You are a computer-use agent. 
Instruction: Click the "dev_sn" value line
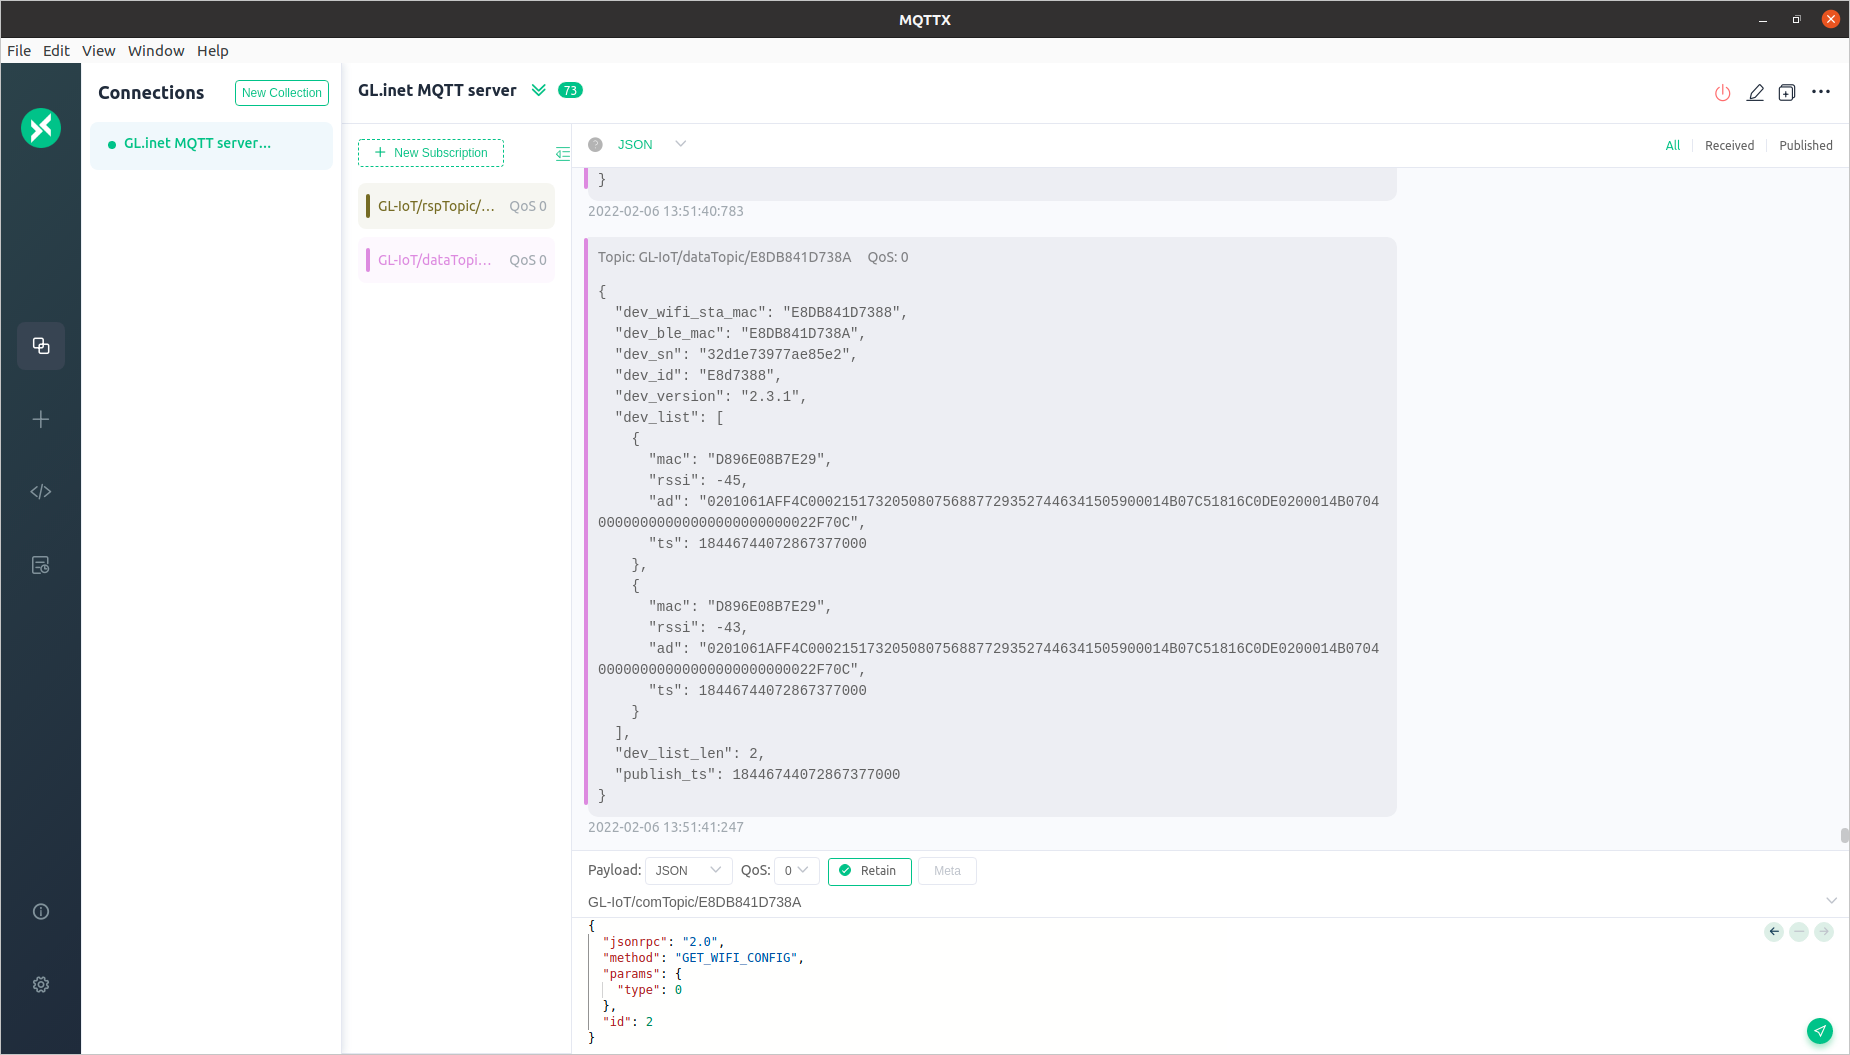pyautogui.click(x=735, y=355)
